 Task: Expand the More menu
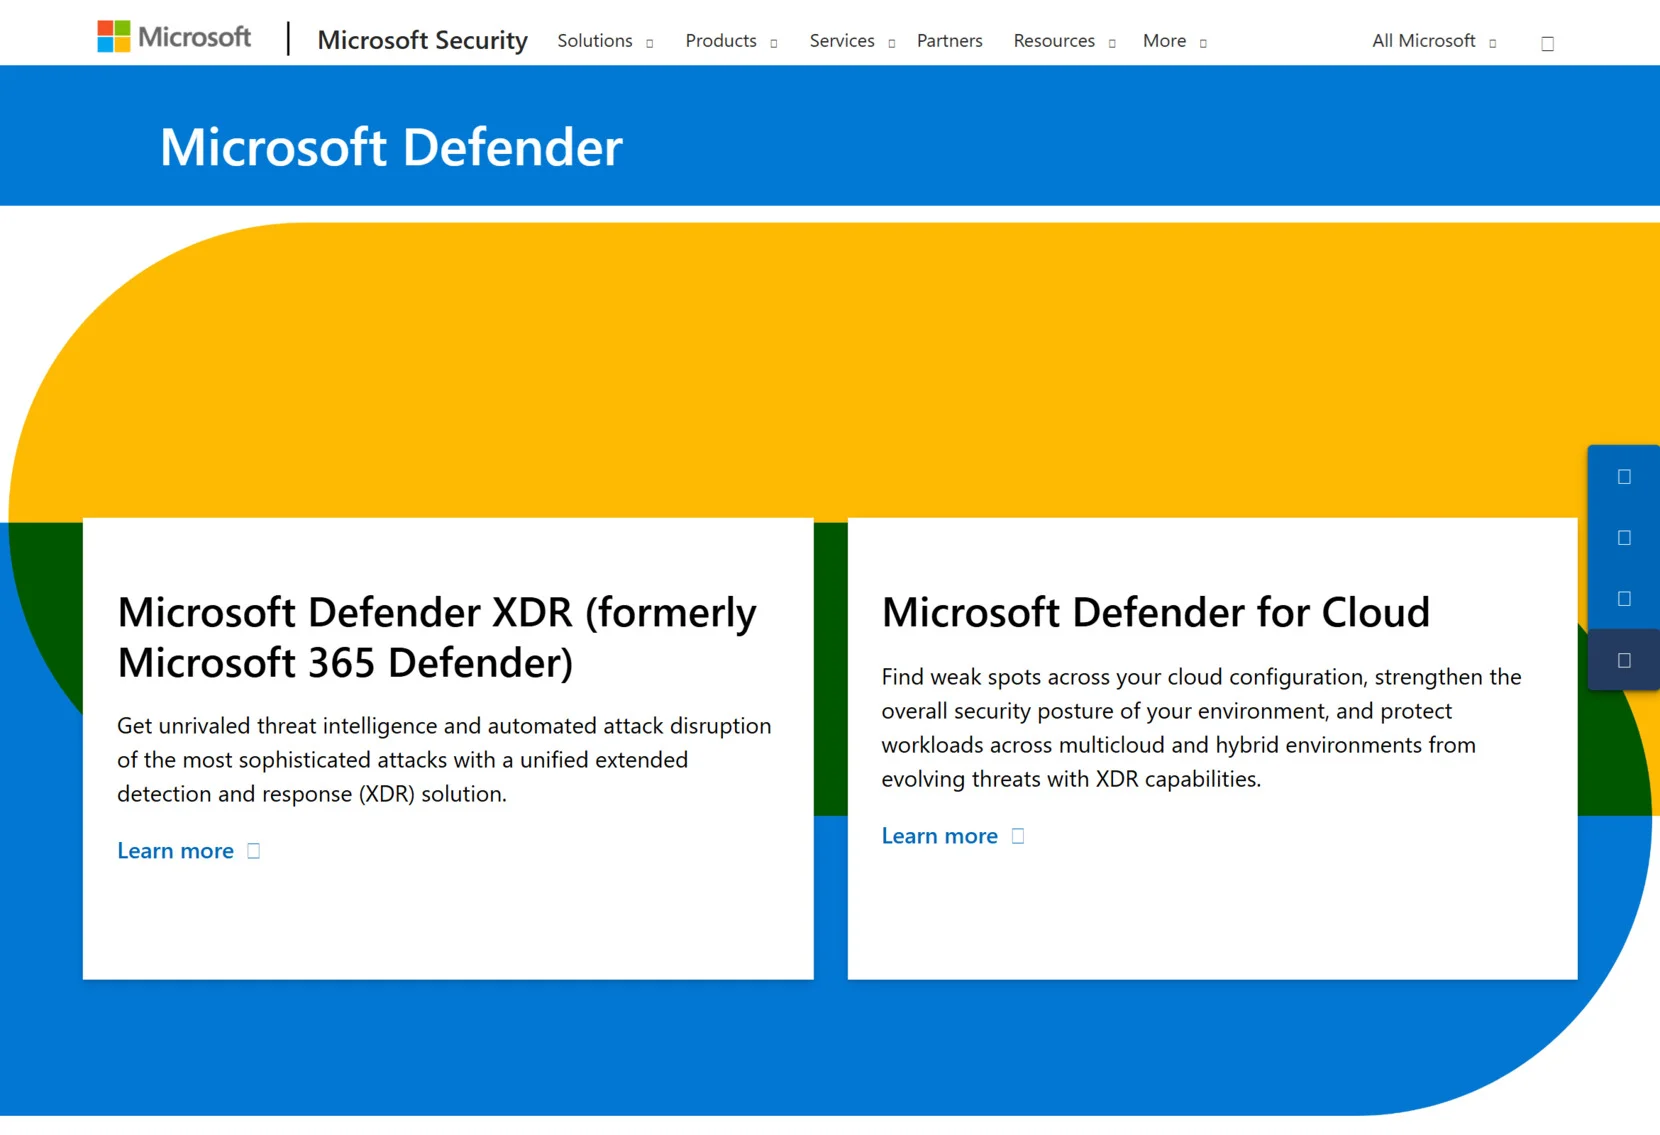[1175, 41]
